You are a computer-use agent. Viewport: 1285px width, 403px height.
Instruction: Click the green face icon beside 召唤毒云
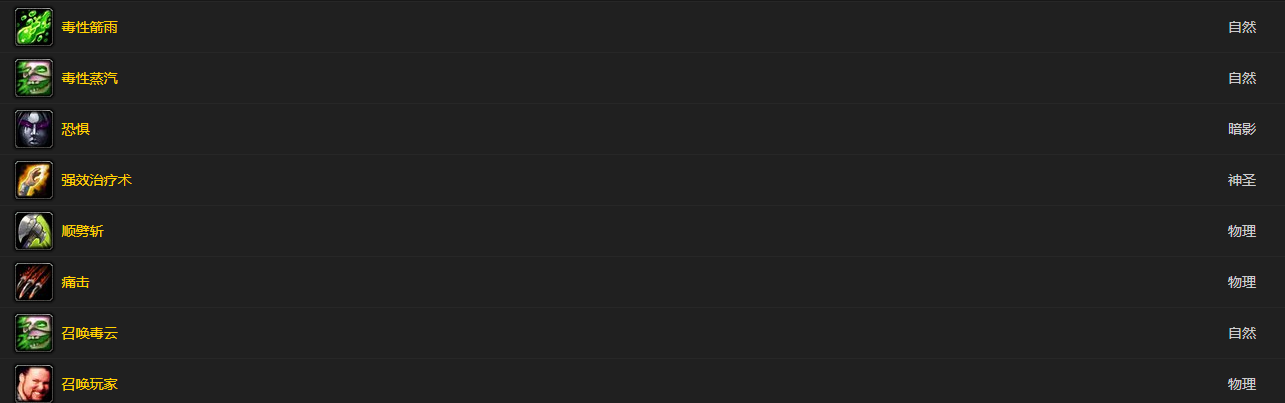coord(34,333)
